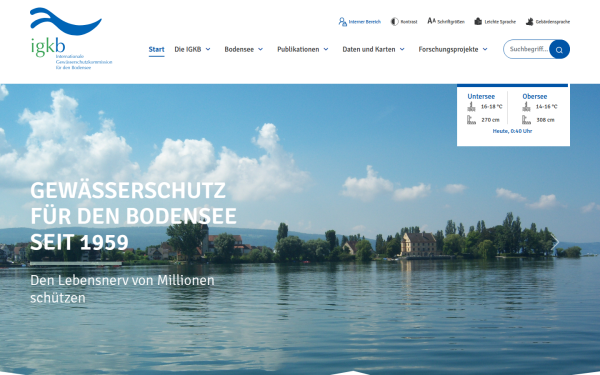This screenshot has height=375, width=600.
Task: Click the Untersee heading in the widget
Action: [481, 96]
